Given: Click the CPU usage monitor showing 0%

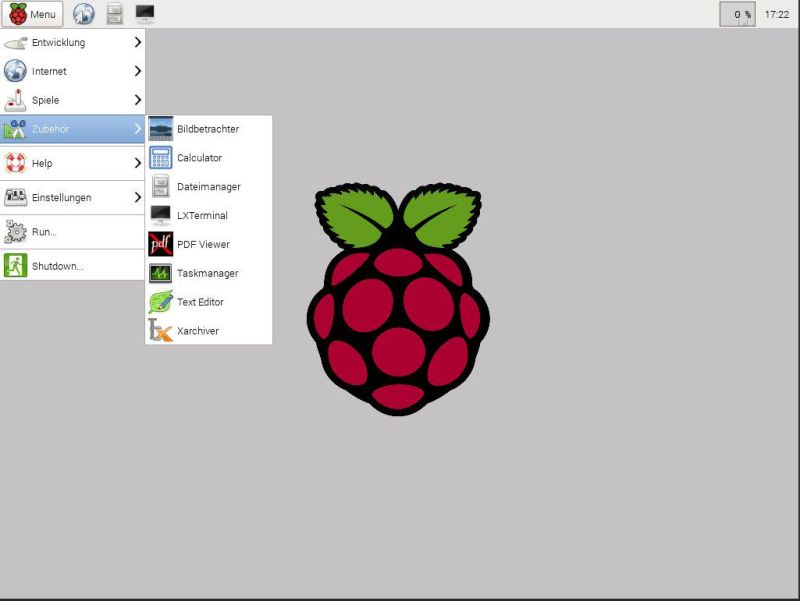Looking at the screenshot, I should 738,14.
